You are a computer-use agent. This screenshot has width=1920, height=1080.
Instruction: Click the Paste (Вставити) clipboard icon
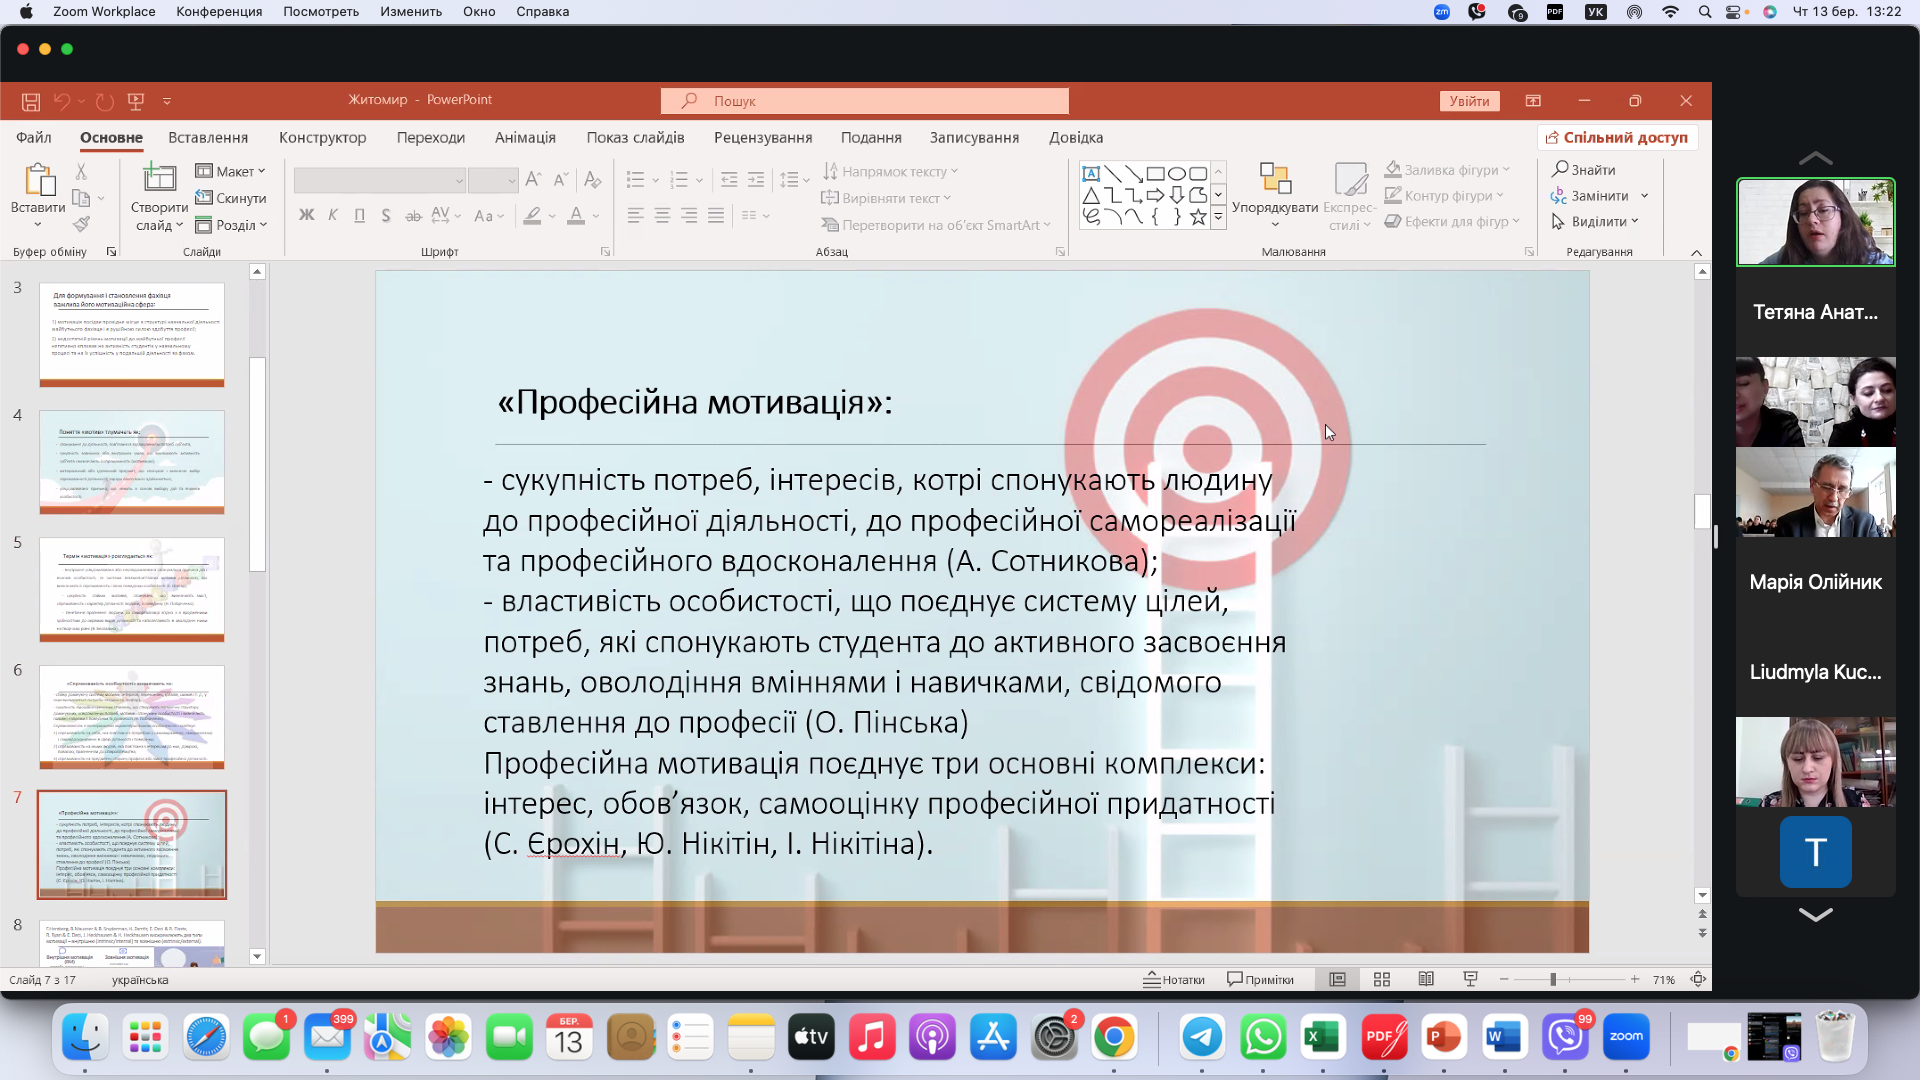[39, 180]
